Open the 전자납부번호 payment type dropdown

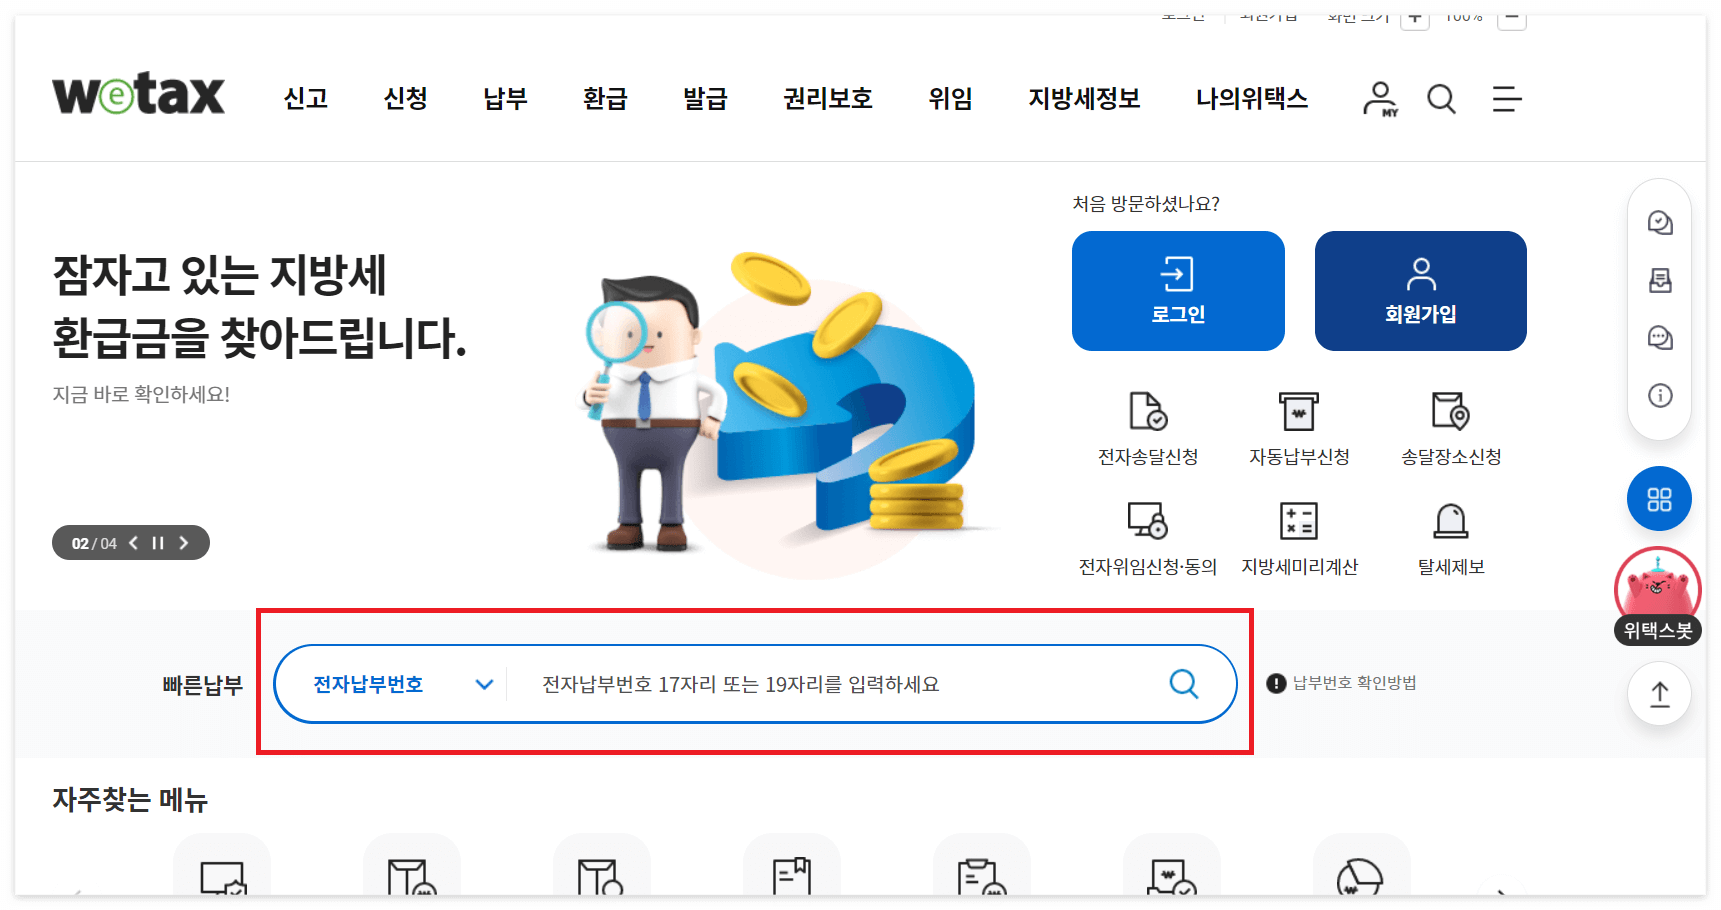(x=398, y=684)
